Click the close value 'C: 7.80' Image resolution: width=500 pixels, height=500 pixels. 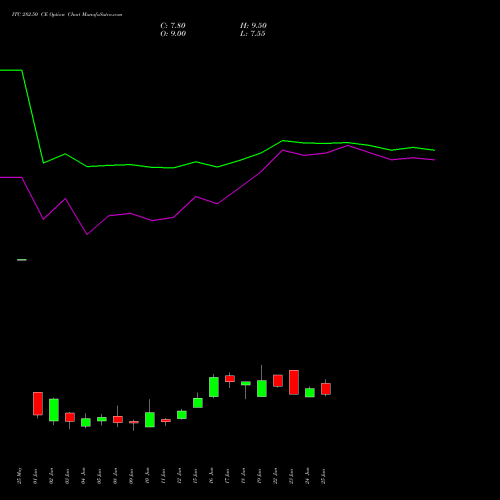pyautogui.click(x=173, y=26)
